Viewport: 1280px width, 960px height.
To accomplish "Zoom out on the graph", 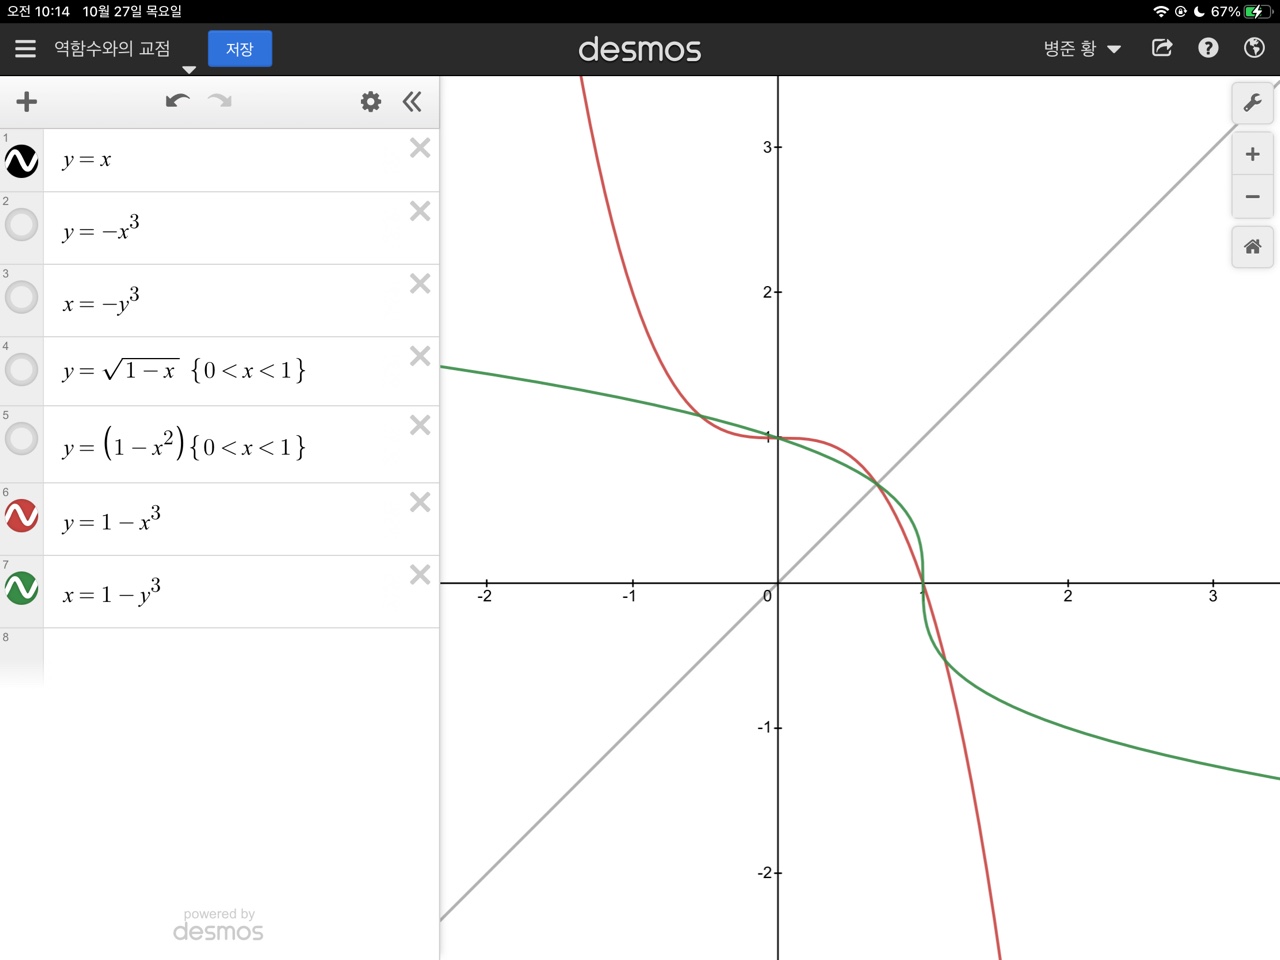I will tap(1252, 196).
